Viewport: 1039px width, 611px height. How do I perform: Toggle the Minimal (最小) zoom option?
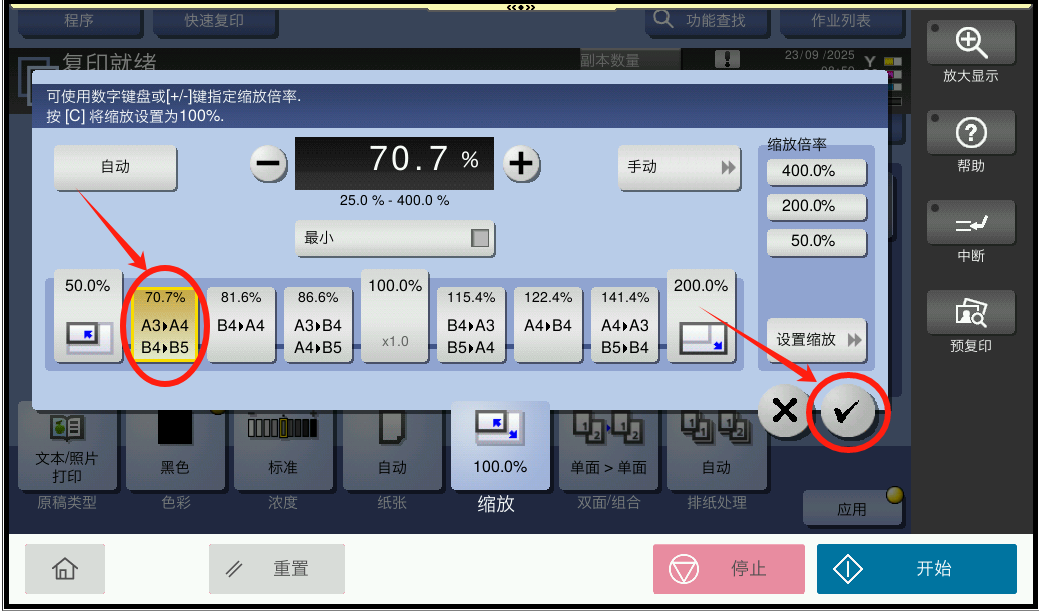pos(395,238)
